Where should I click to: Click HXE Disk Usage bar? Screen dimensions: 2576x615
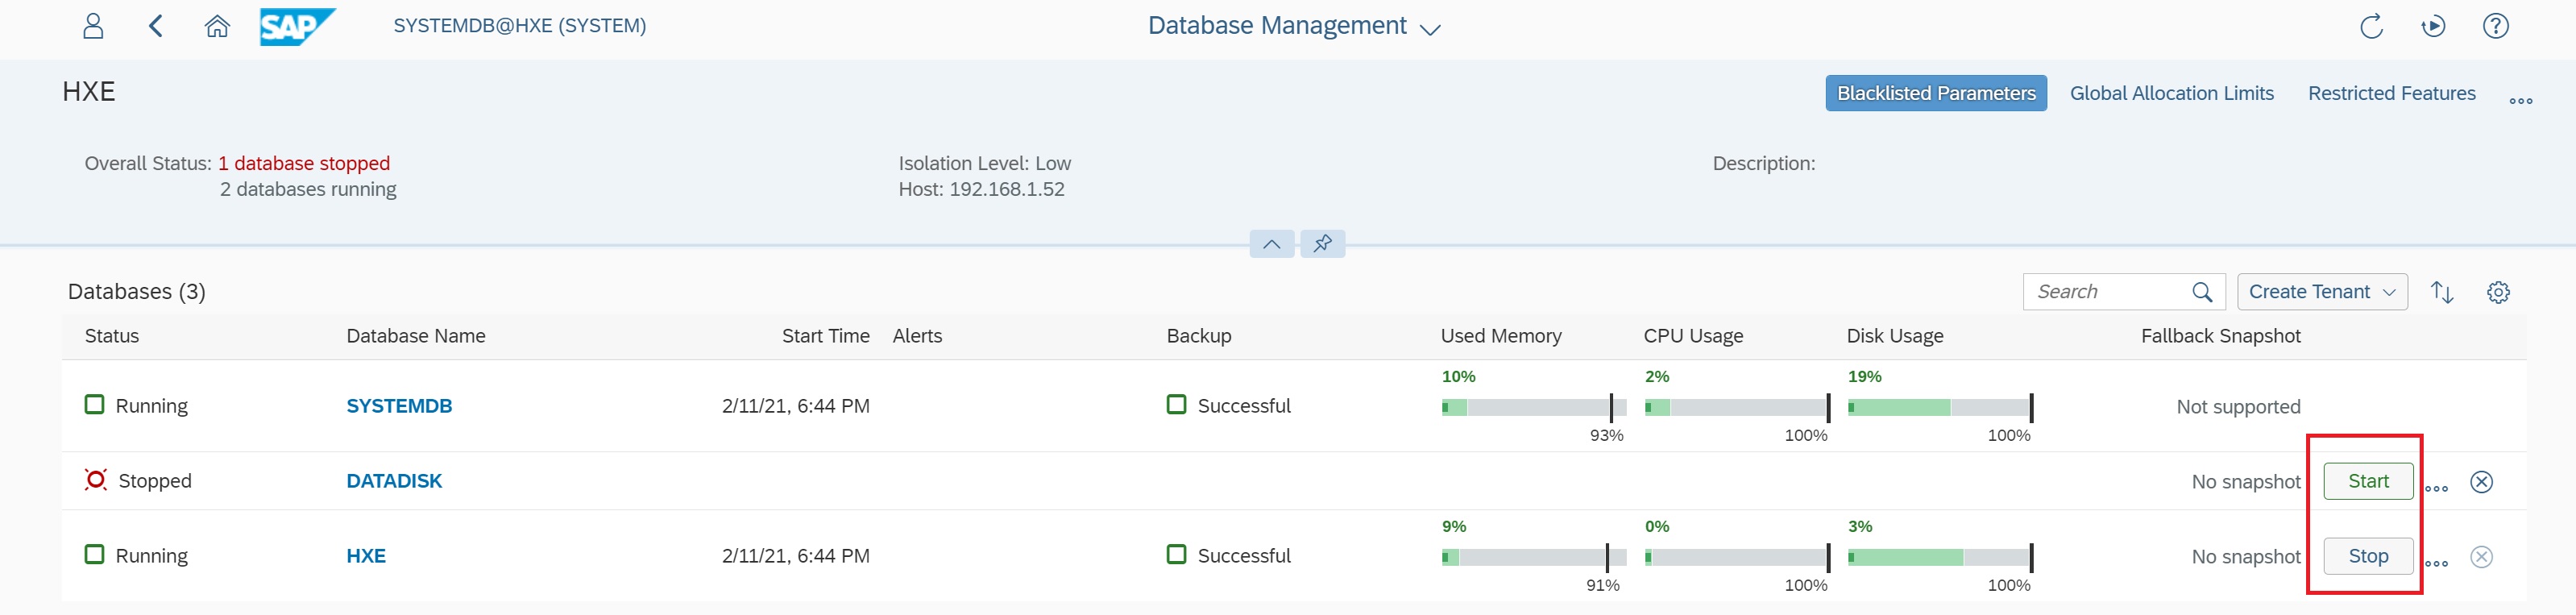[1940, 557]
